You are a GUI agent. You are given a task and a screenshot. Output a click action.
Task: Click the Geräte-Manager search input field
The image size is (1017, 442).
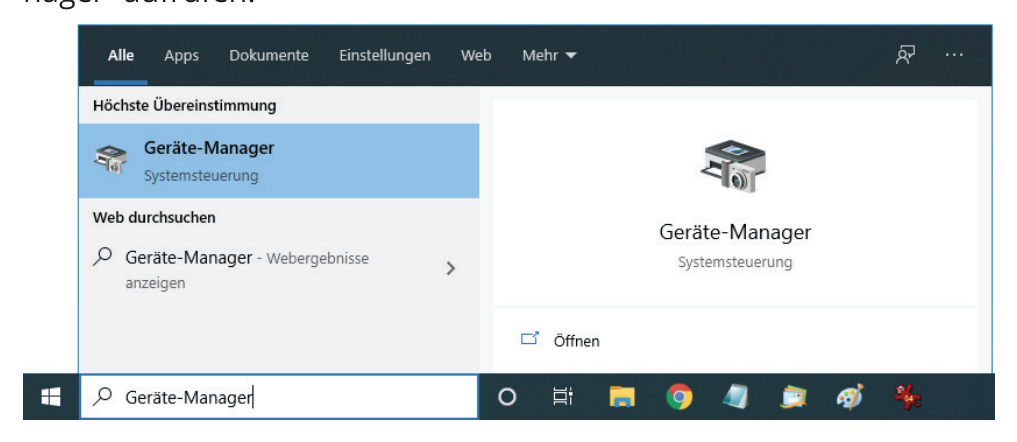click(279, 397)
